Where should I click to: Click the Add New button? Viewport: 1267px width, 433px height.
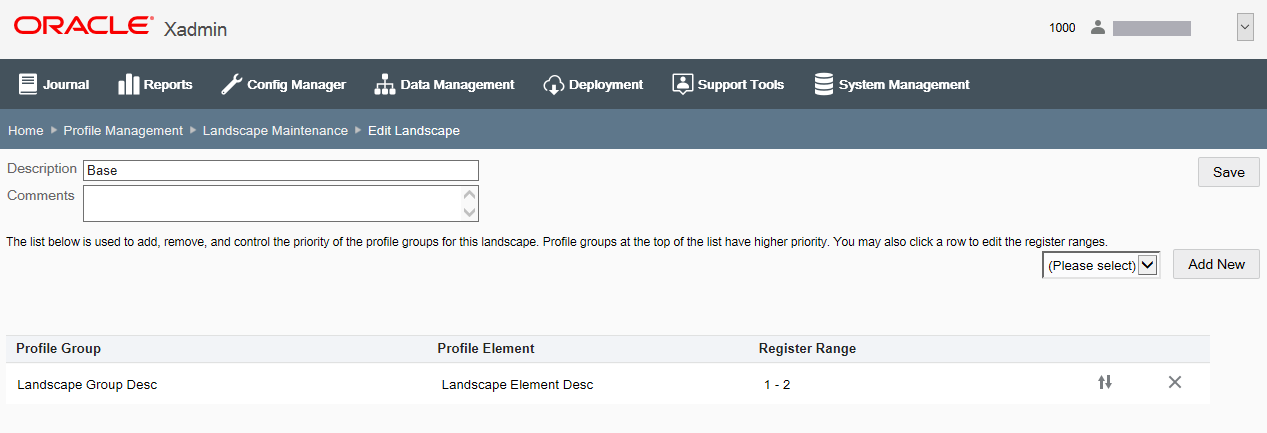click(x=1216, y=264)
